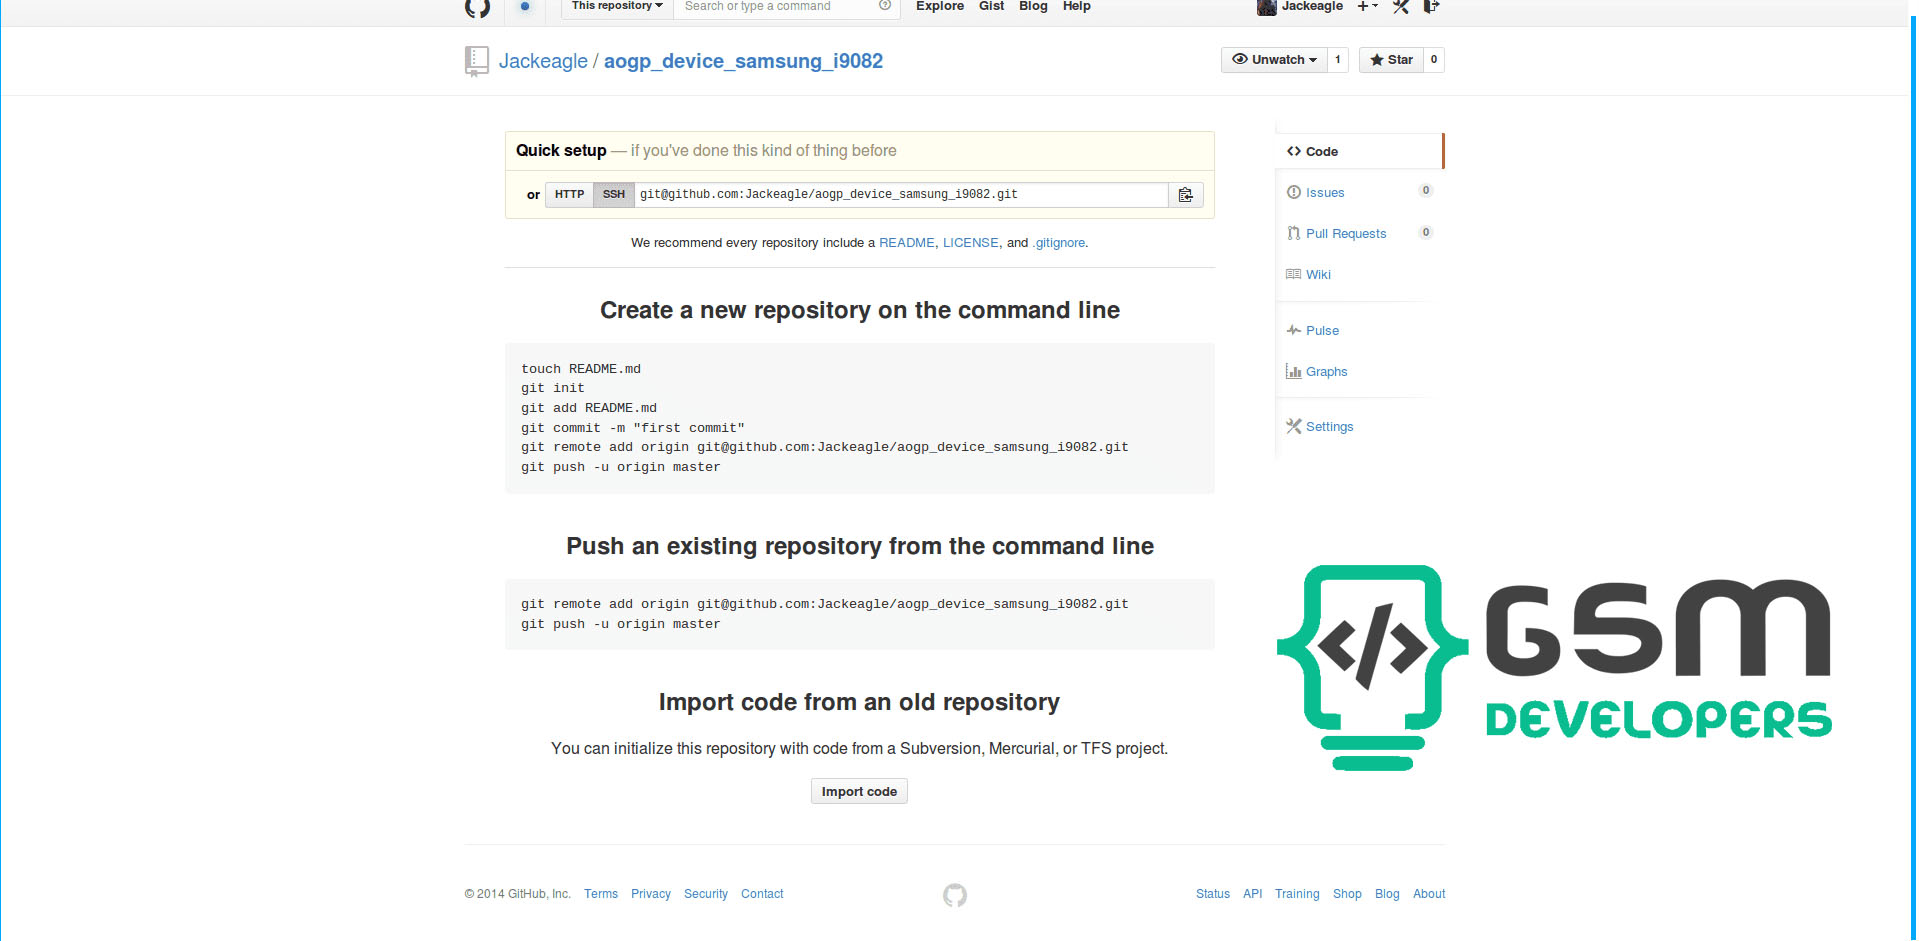
Task: Open the .gitignore recommendation link
Action: click(1059, 243)
